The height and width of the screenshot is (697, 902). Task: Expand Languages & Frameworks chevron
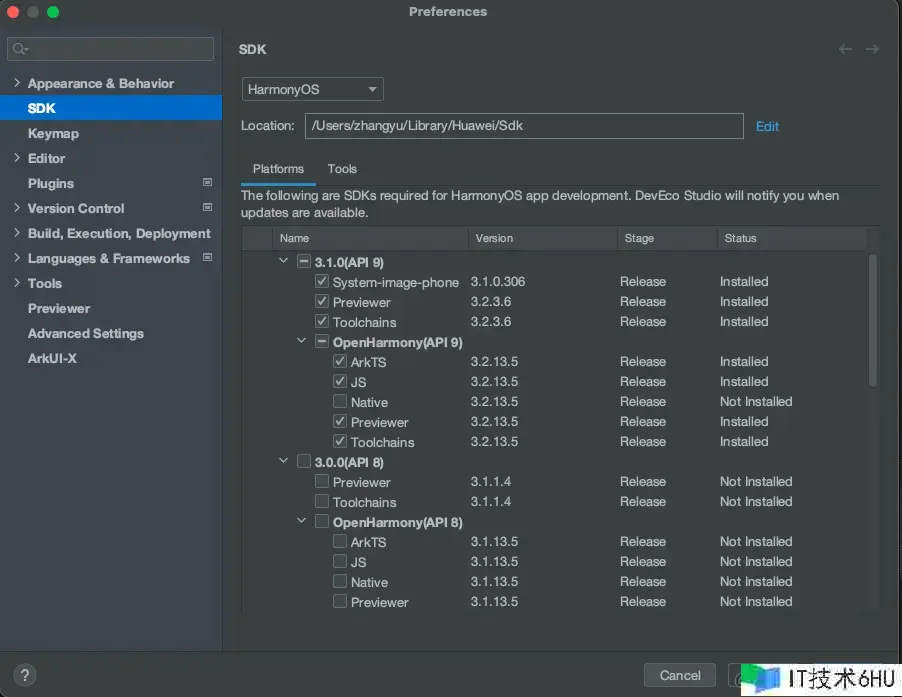(17, 258)
